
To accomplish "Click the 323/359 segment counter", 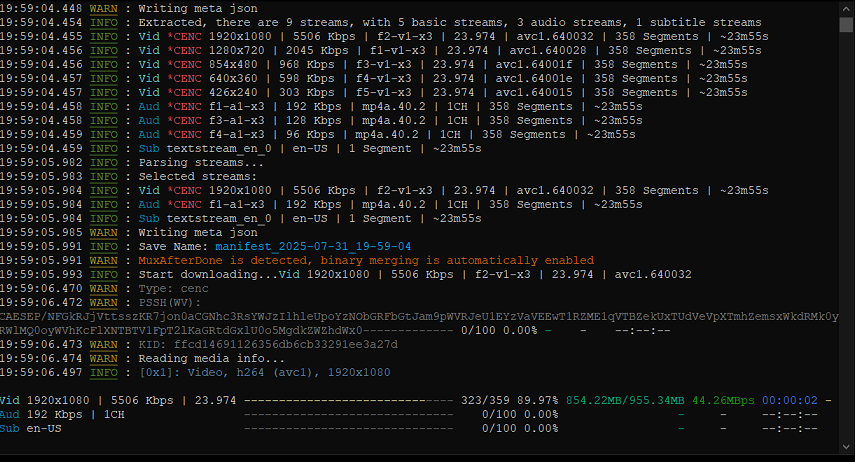I will tap(483, 400).
